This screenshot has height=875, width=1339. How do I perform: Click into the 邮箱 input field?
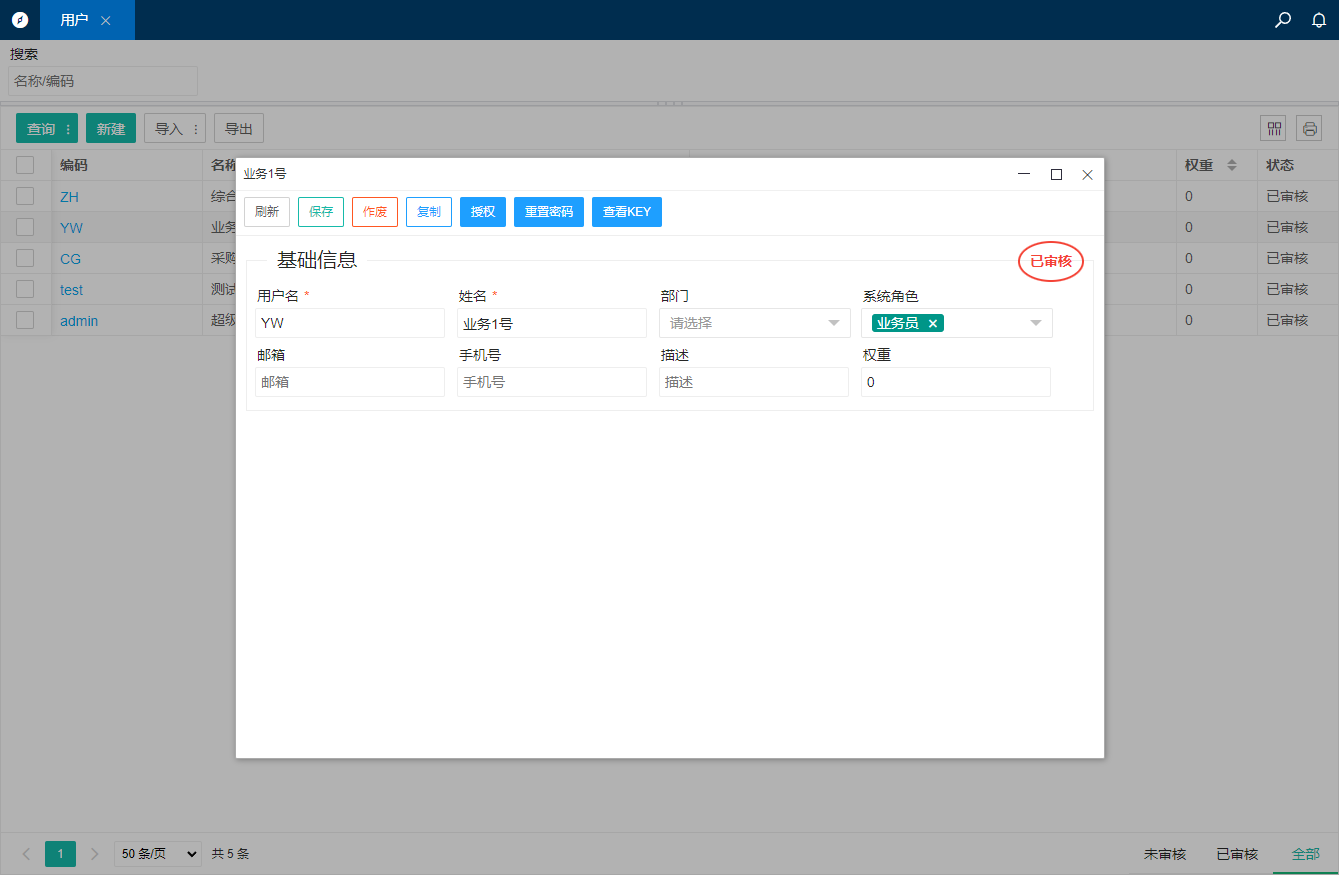tap(350, 382)
